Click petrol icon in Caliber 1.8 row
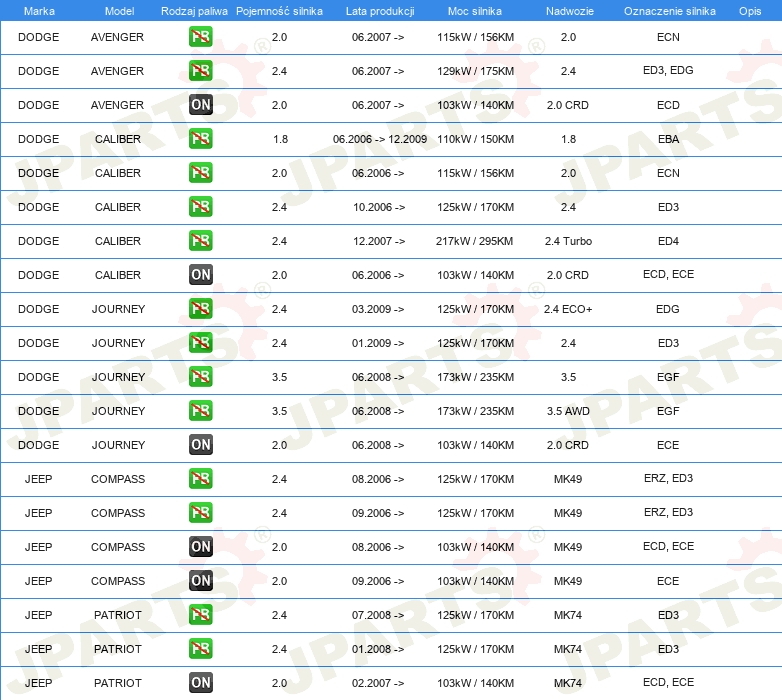The width and height of the screenshot is (782, 700). tap(200, 139)
